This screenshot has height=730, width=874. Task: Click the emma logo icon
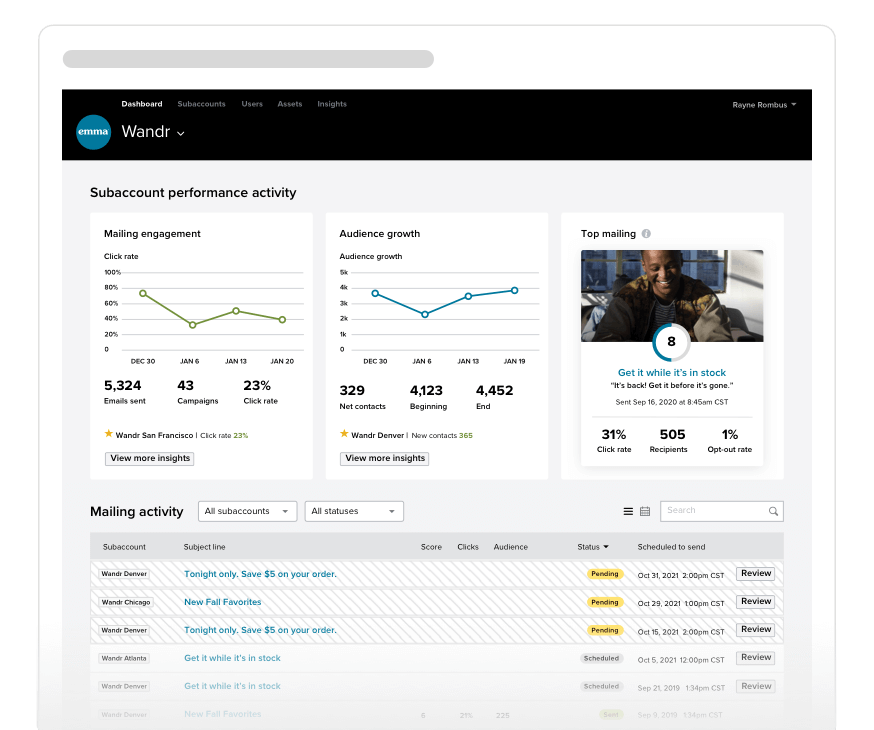pyautogui.click(x=93, y=132)
